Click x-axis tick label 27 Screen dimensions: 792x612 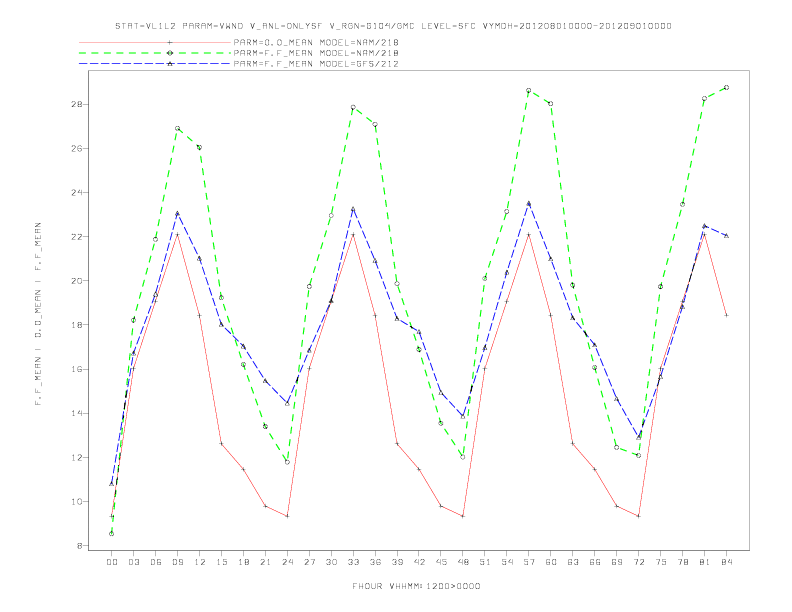click(309, 562)
